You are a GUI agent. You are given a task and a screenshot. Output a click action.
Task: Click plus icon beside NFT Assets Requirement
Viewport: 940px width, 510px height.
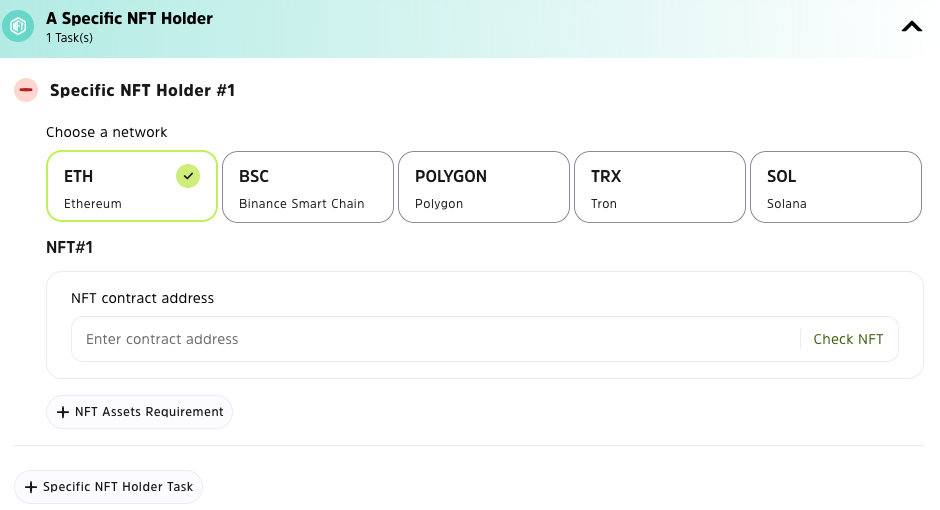click(x=63, y=412)
